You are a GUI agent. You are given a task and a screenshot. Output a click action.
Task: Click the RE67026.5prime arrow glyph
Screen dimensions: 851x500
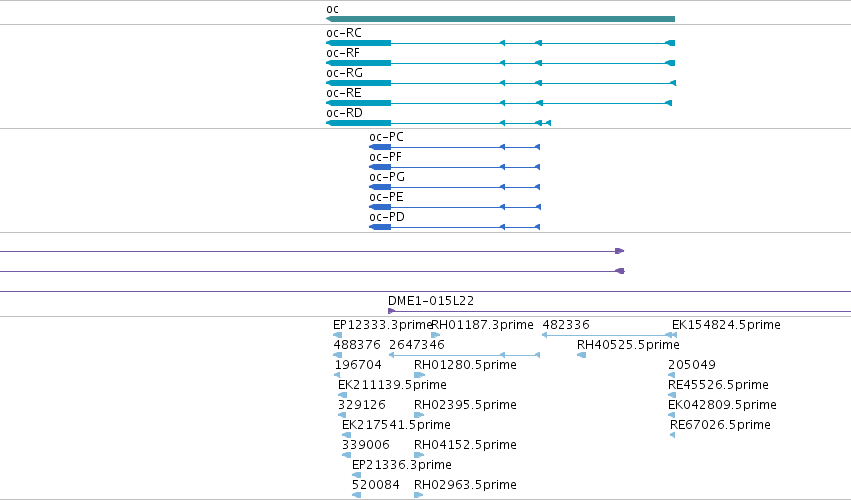coord(672,435)
